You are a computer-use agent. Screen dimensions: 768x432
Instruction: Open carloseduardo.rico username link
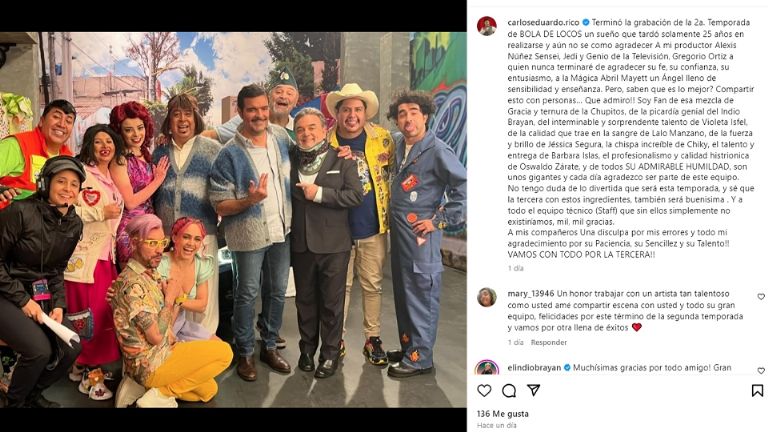pos(543,23)
